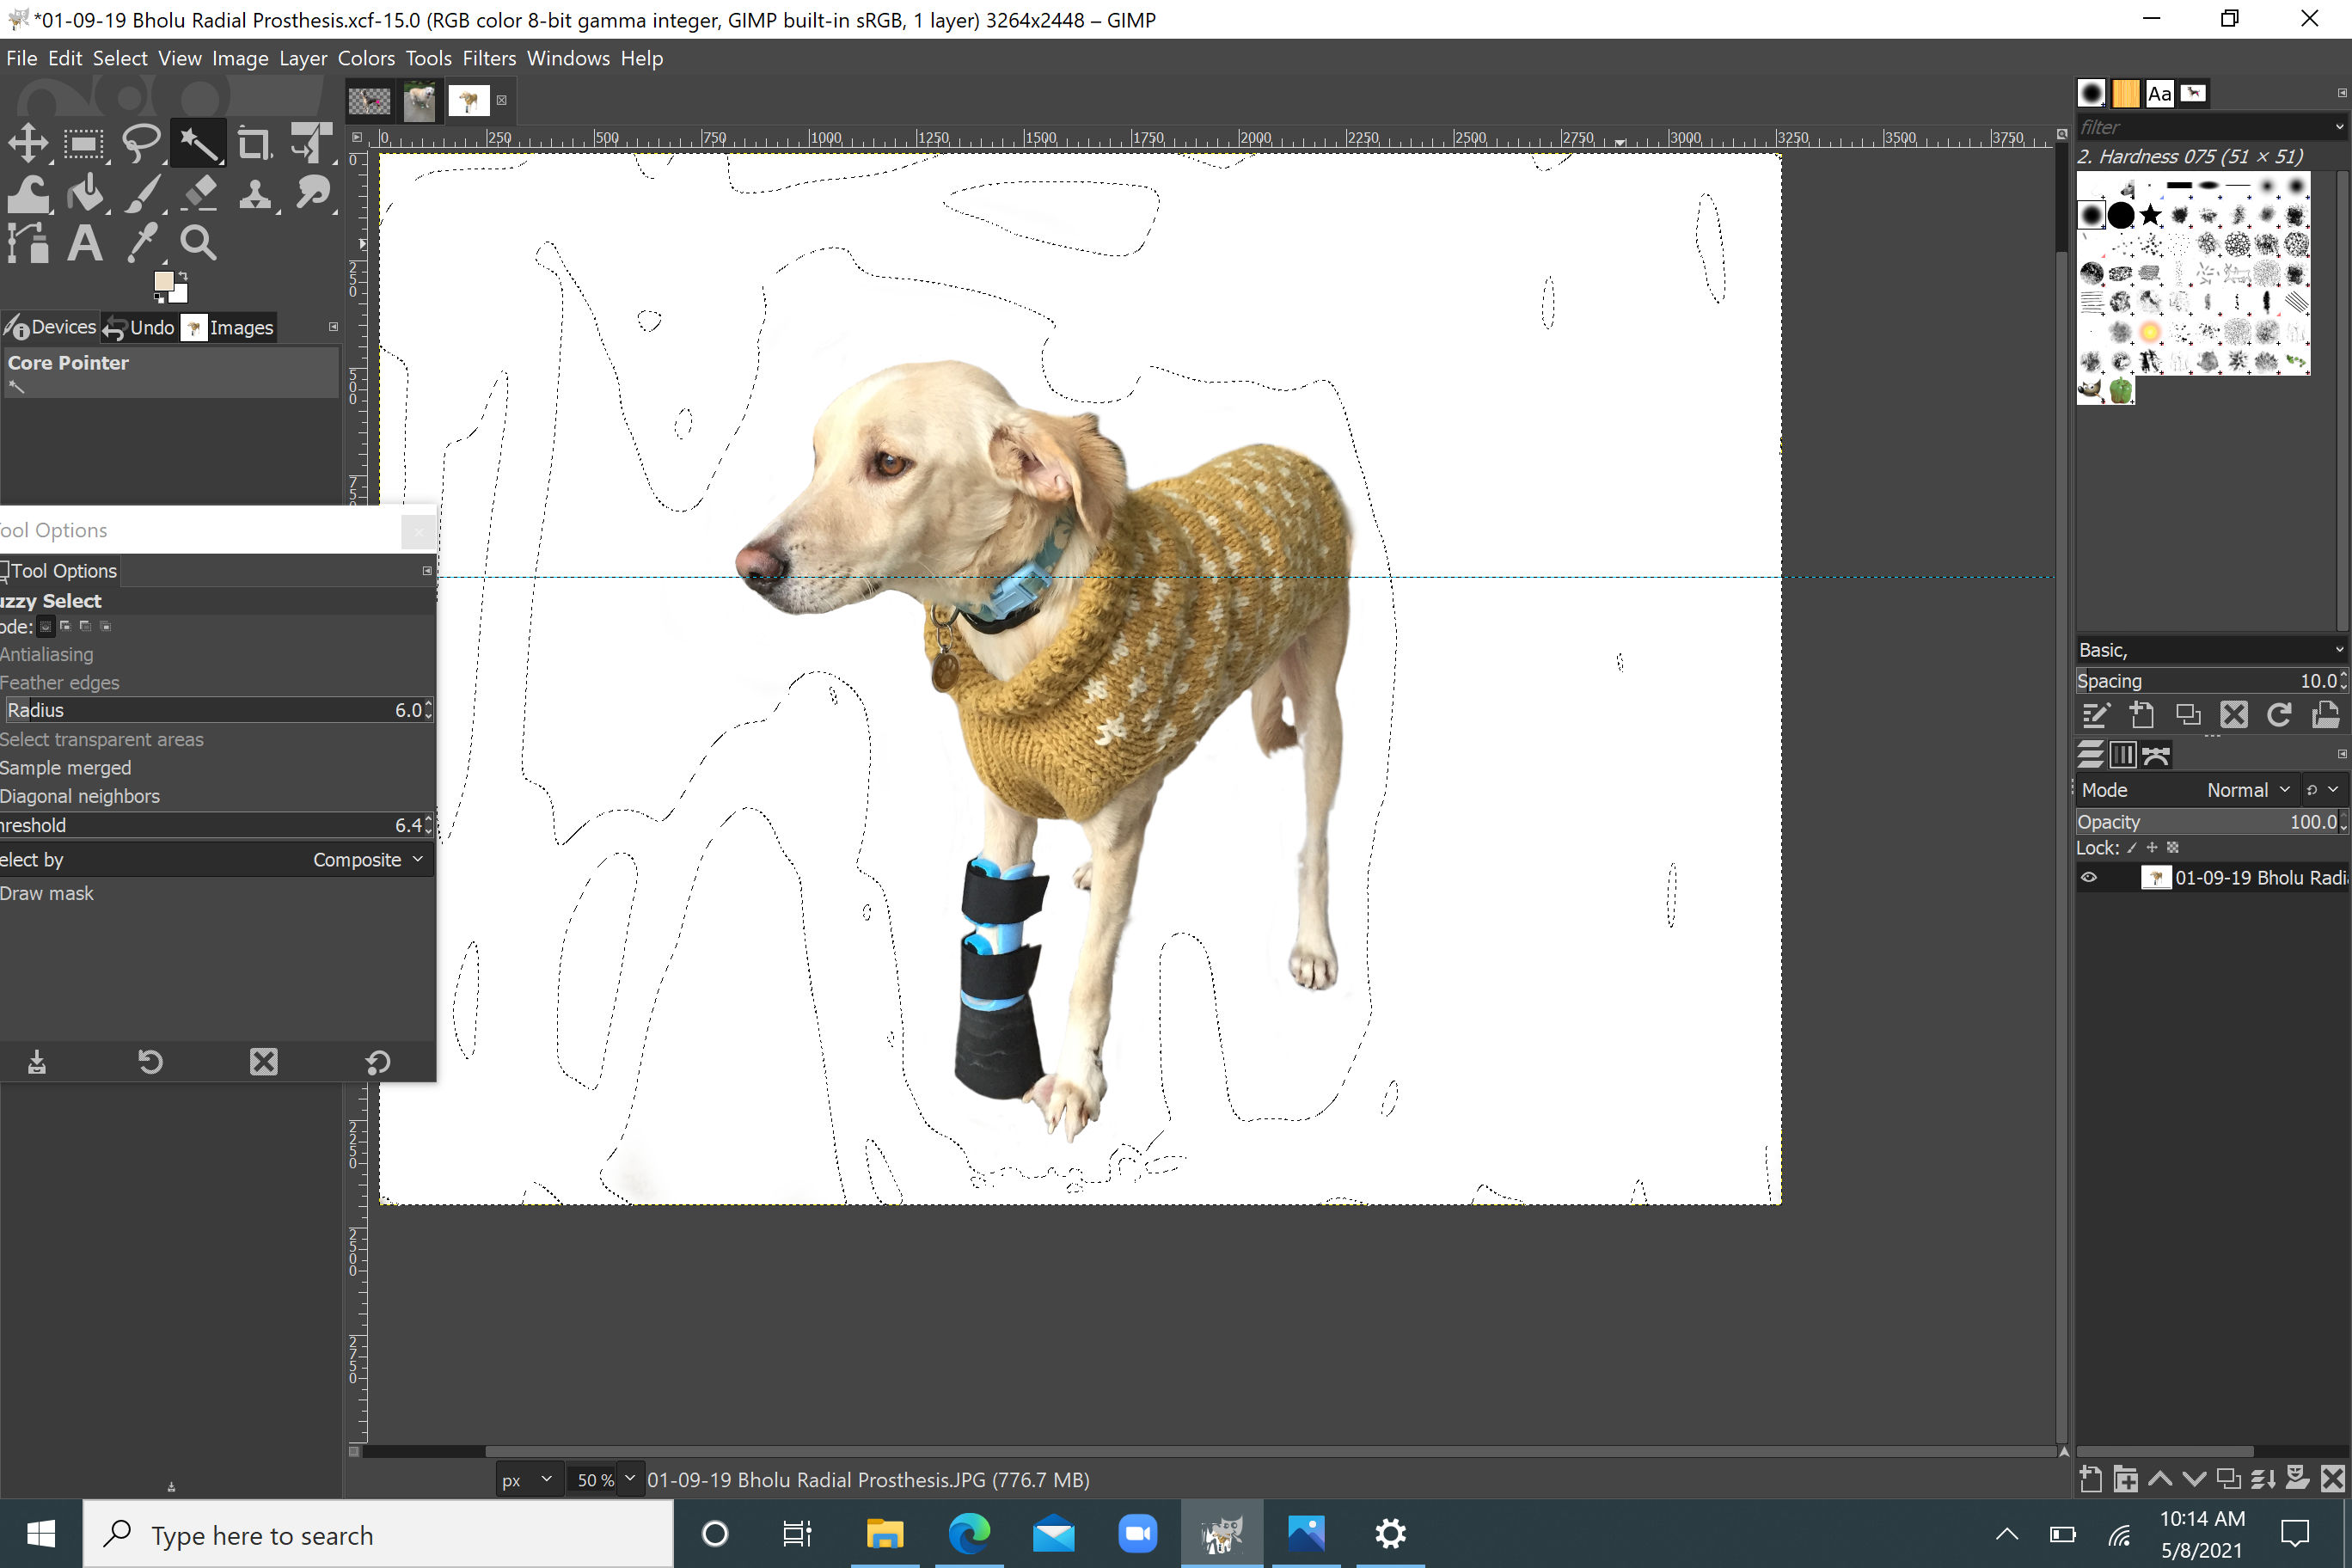Click the refresh brushes icon
Image resolution: width=2352 pixels, height=1568 pixels.
pos(2279,714)
